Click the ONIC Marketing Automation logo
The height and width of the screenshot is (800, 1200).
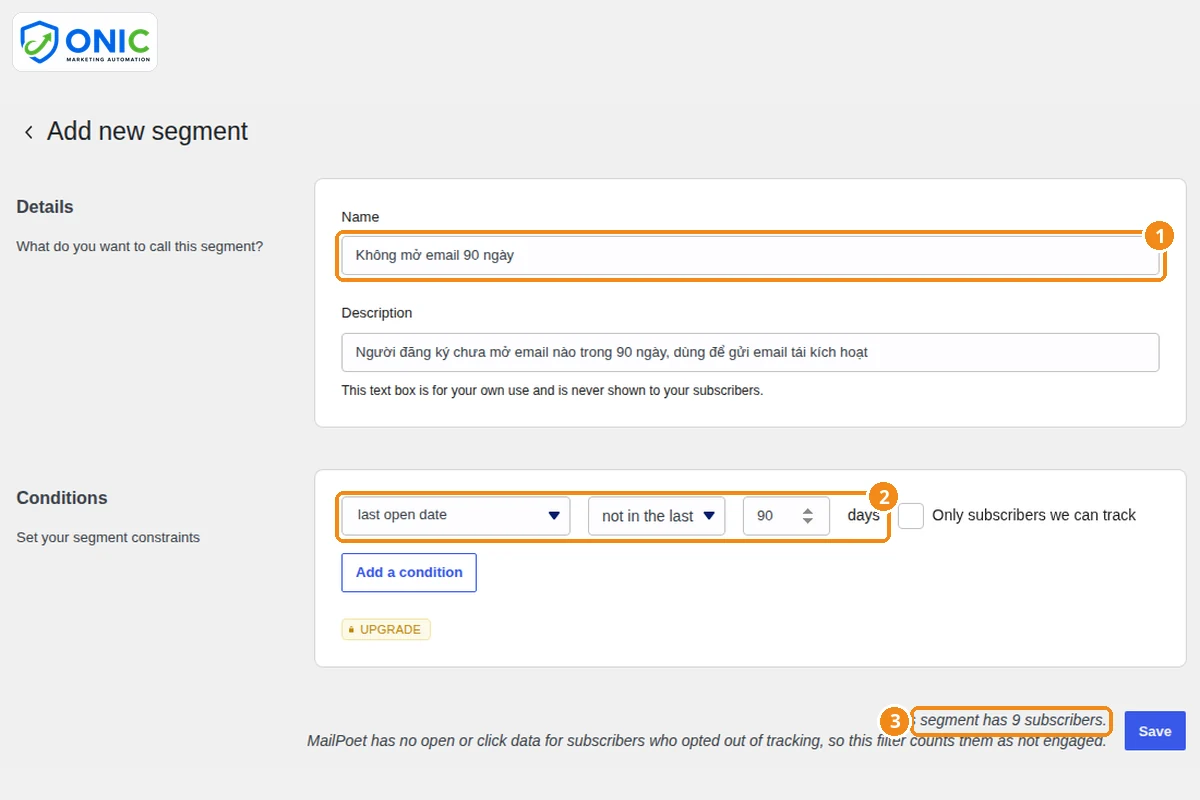point(85,42)
